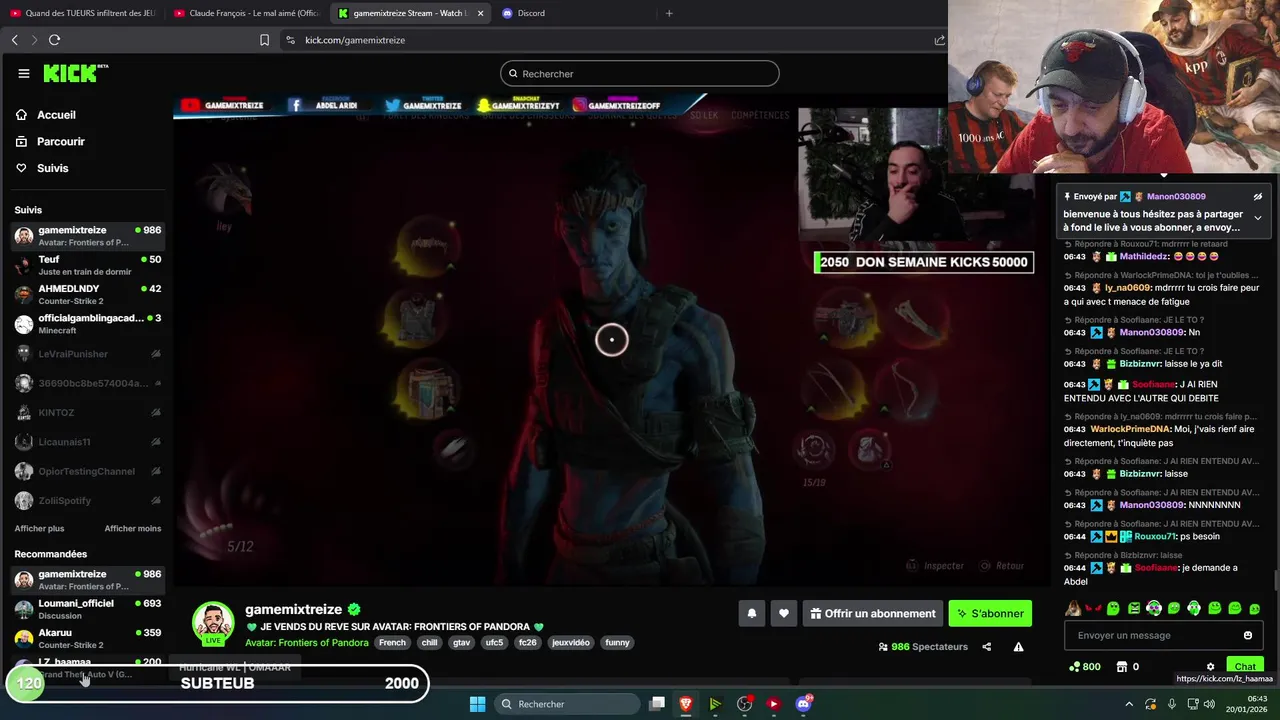Image resolution: width=1280 pixels, height=720 pixels.
Task: Toggle the follow heart button
Action: (x=784, y=614)
